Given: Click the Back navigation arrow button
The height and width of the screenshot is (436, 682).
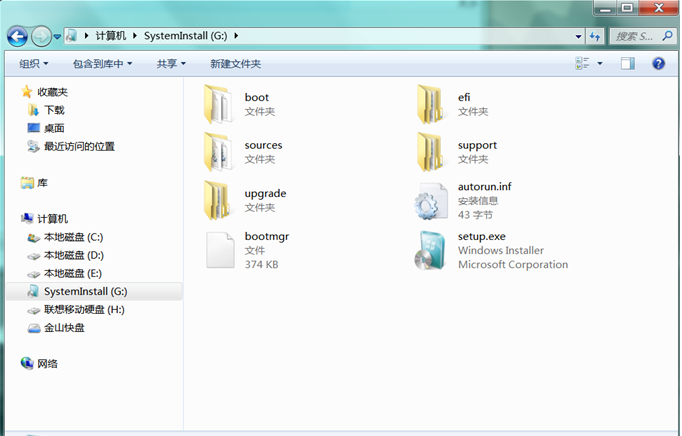Looking at the screenshot, I should 17,36.
